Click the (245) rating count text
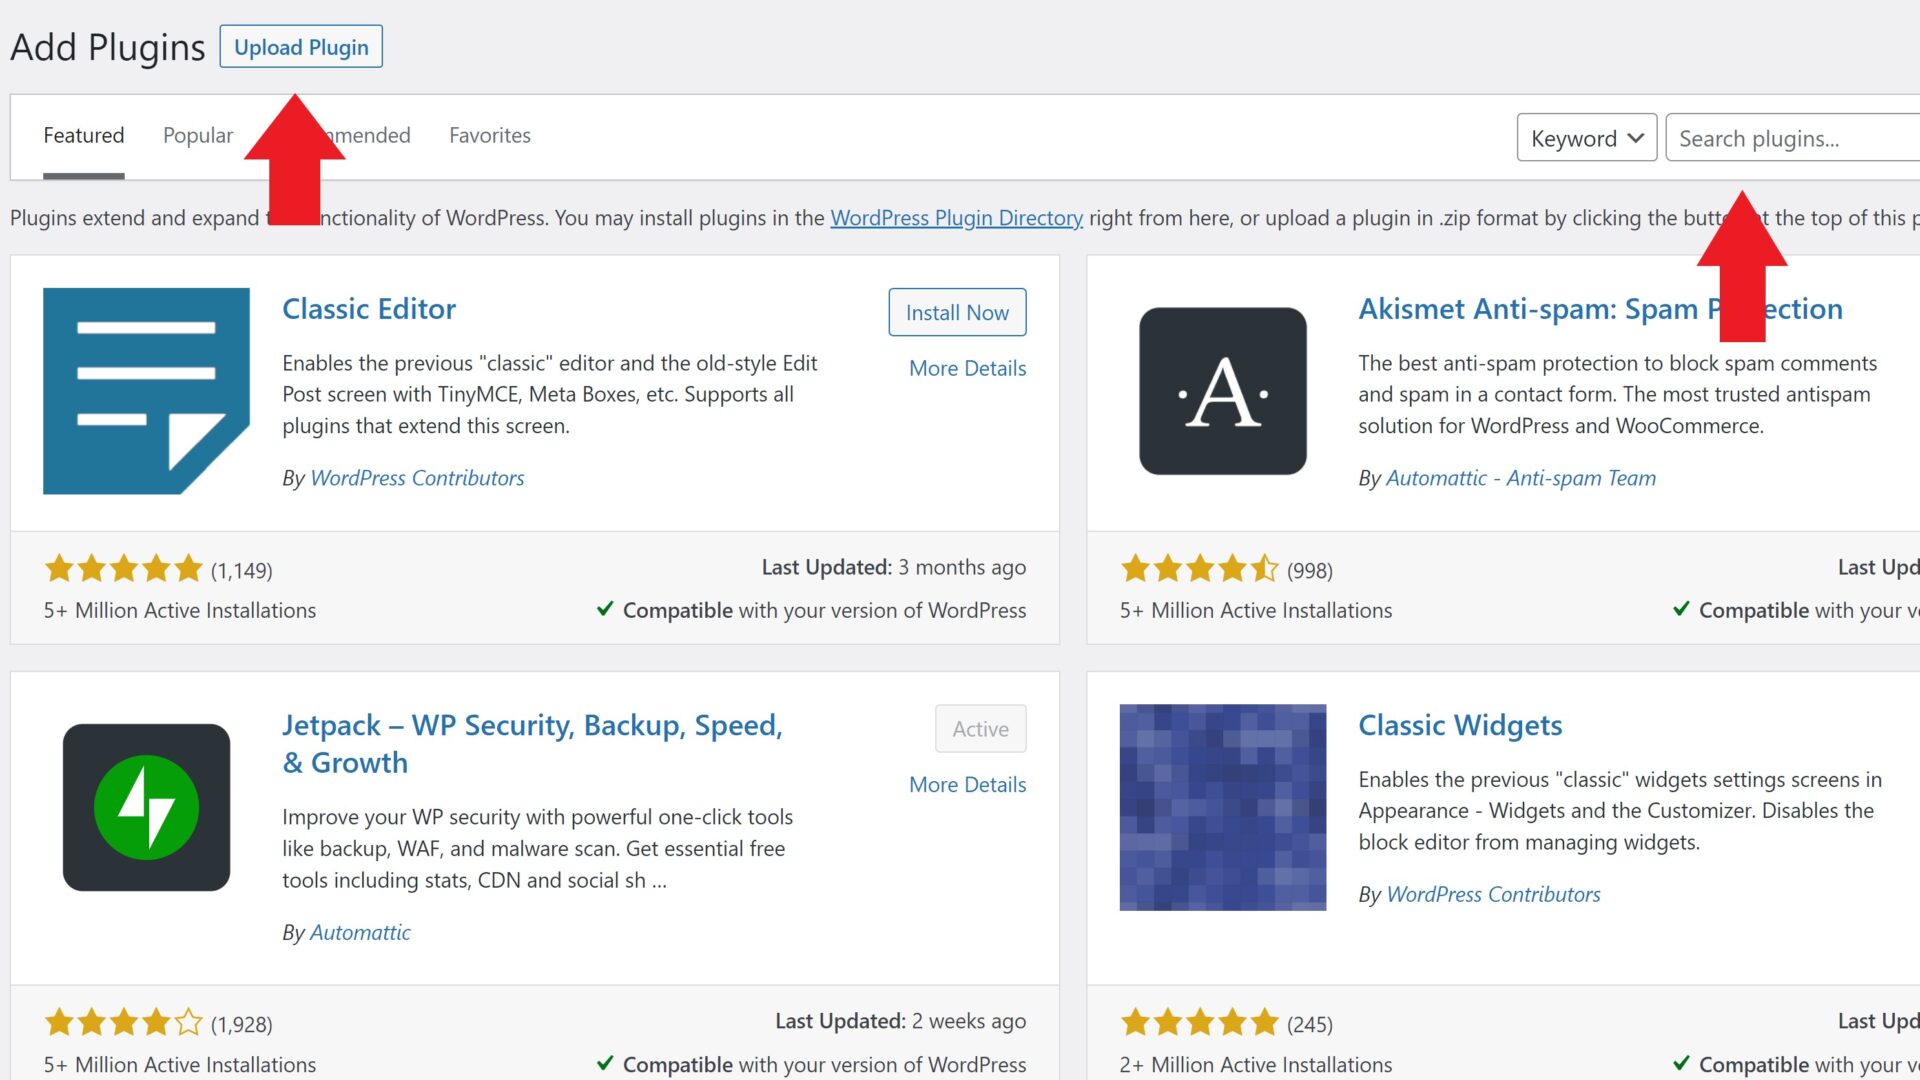Viewport: 1920px width, 1080px height. pos(1309,1024)
